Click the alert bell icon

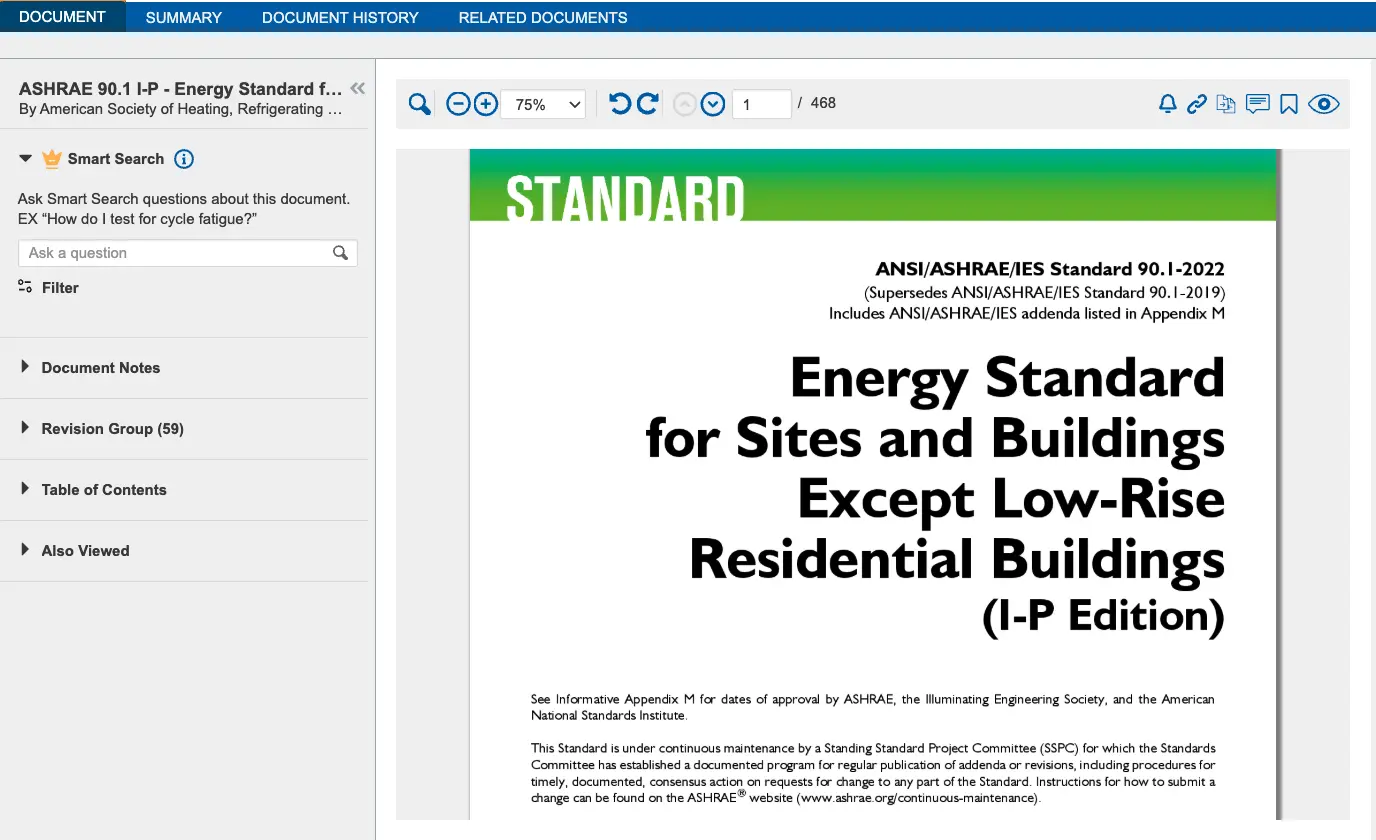1167,104
